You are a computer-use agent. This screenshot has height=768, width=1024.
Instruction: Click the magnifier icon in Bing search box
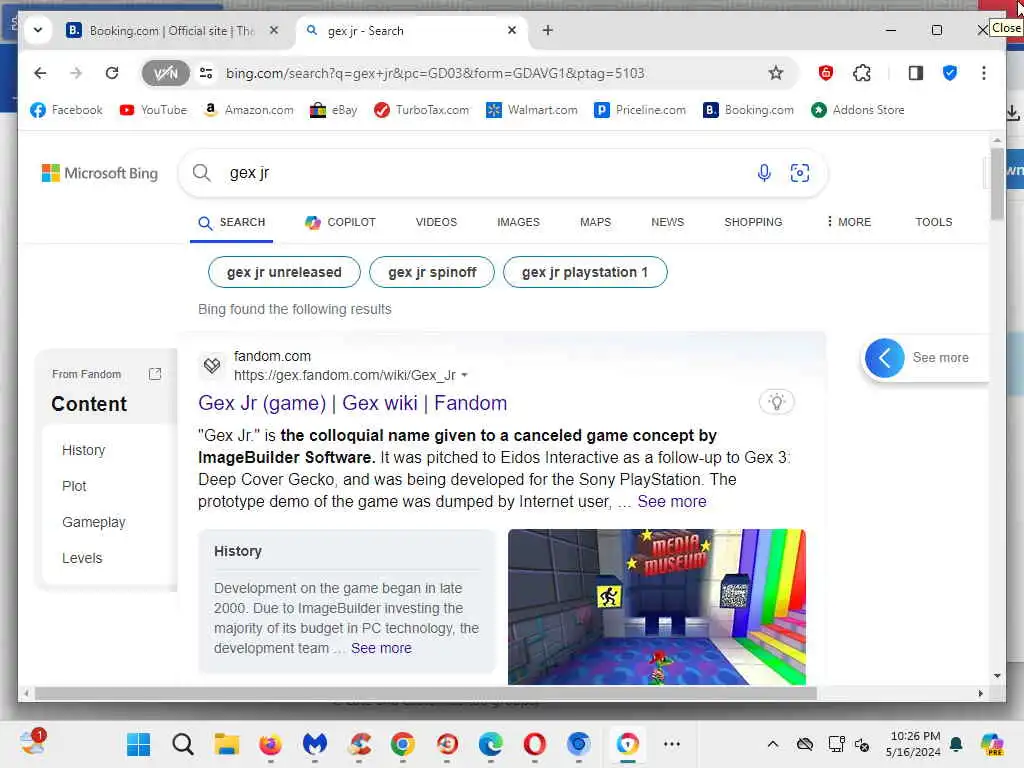coord(202,173)
